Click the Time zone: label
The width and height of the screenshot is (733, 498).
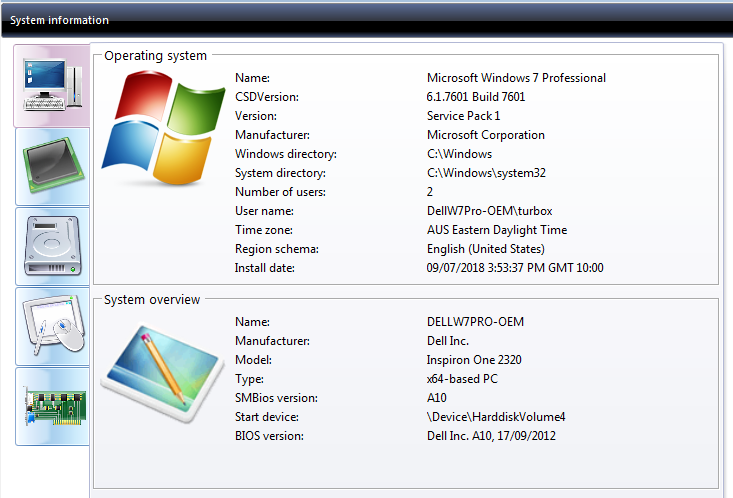pyautogui.click(x=264, y=230)
